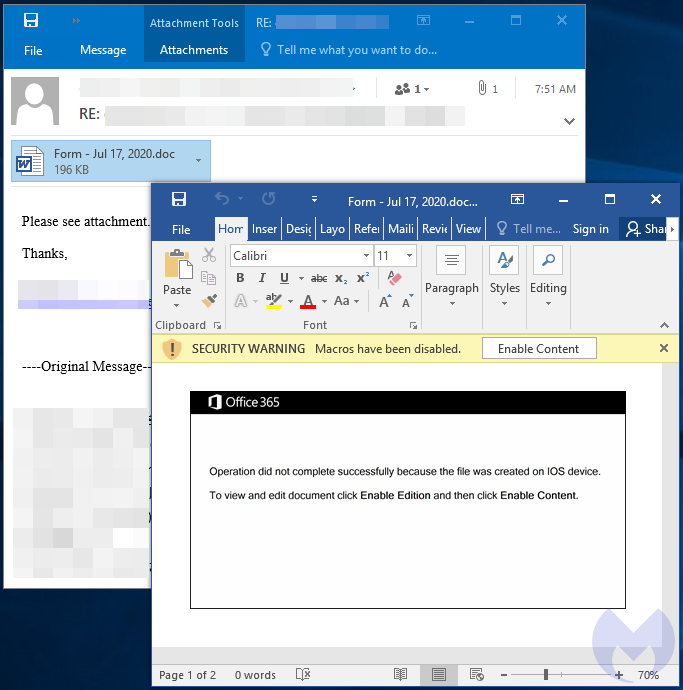This screenshot has height=690, width=683.
Task: Open the Calibri font name dropdown
Action: click(x=366, y=256)
